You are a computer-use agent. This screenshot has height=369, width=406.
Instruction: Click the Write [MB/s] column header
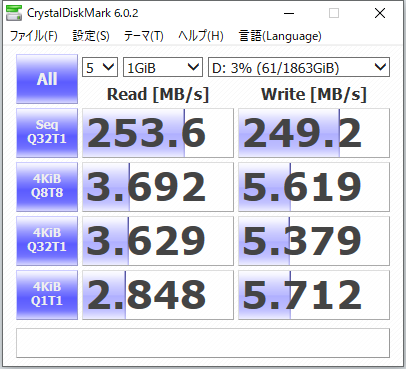pyautogui.click(x=314, y=94)
